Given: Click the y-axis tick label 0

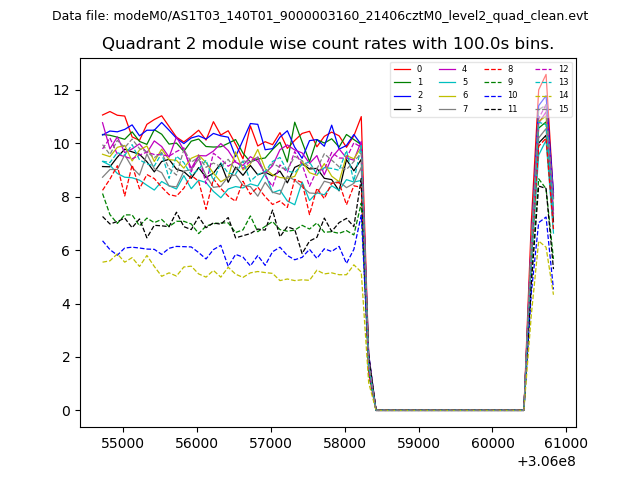Looking at the screenshot, I should pyautogui.click(x=66, y=411).
